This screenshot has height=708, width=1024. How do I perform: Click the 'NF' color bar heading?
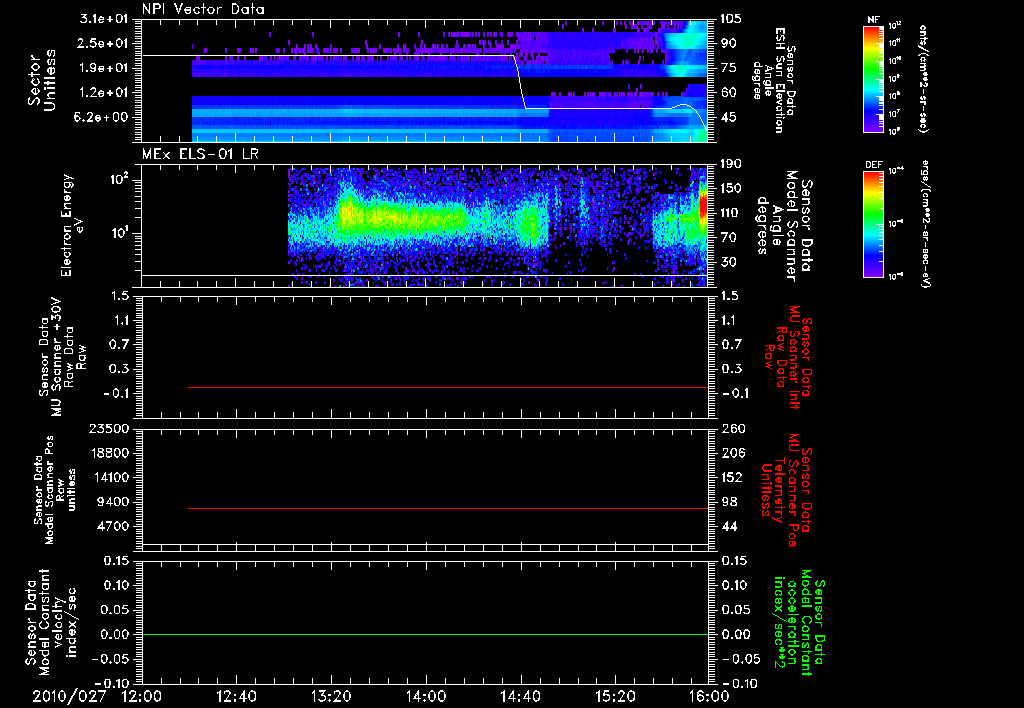[874, 20]
